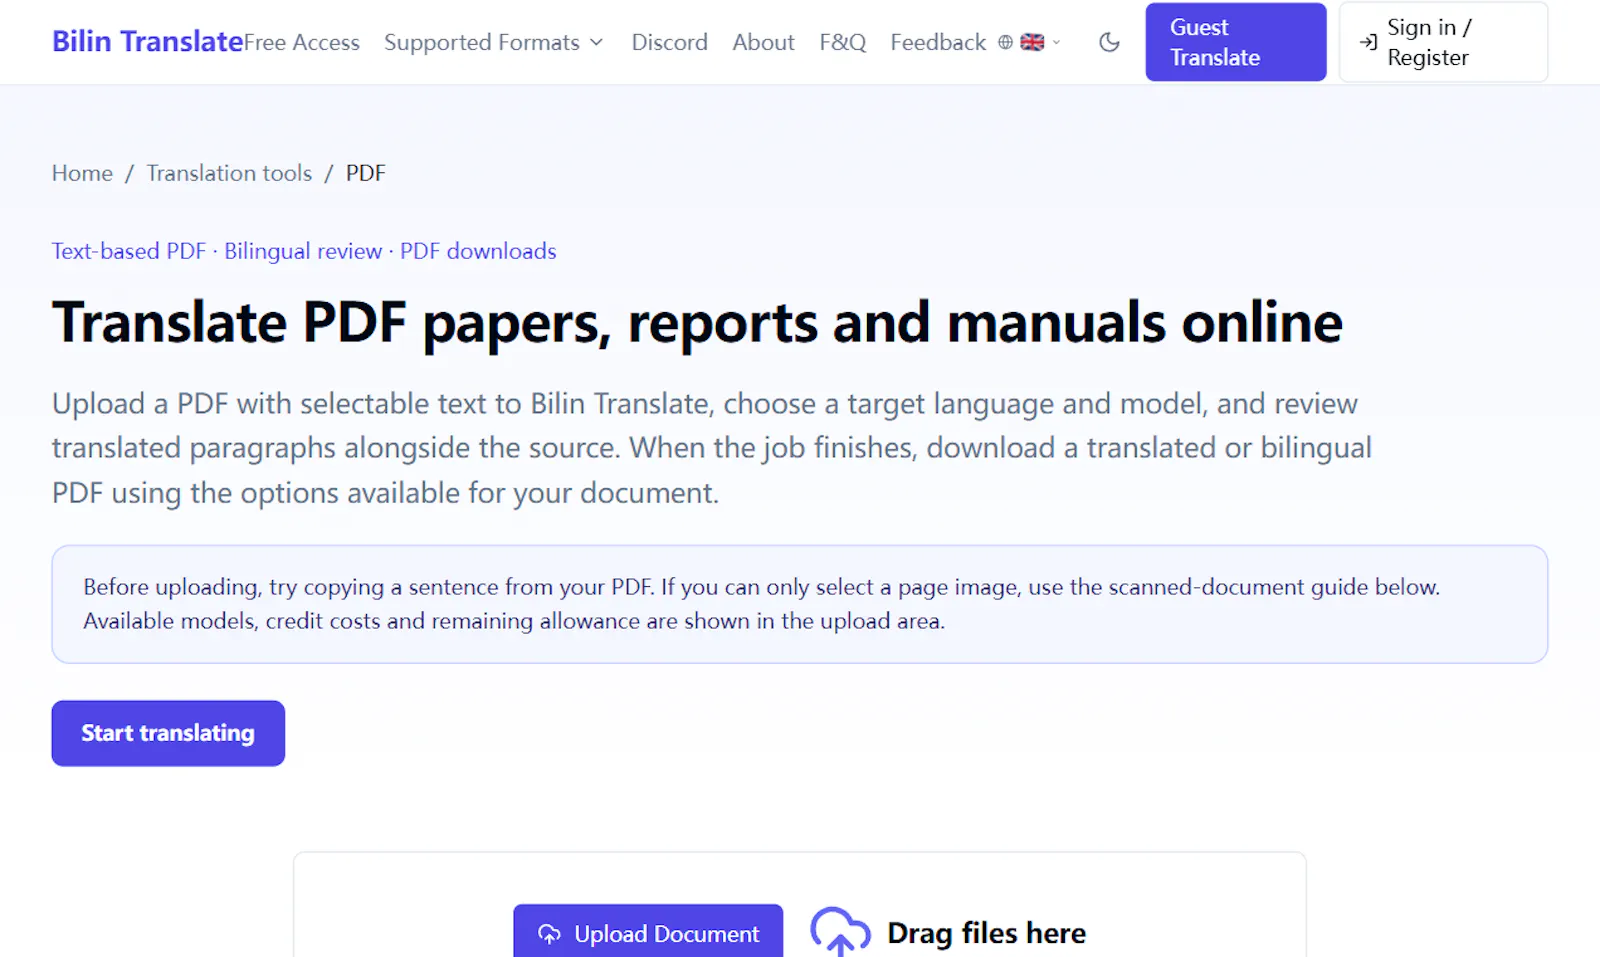Open the Discord link

click(669, 42)
